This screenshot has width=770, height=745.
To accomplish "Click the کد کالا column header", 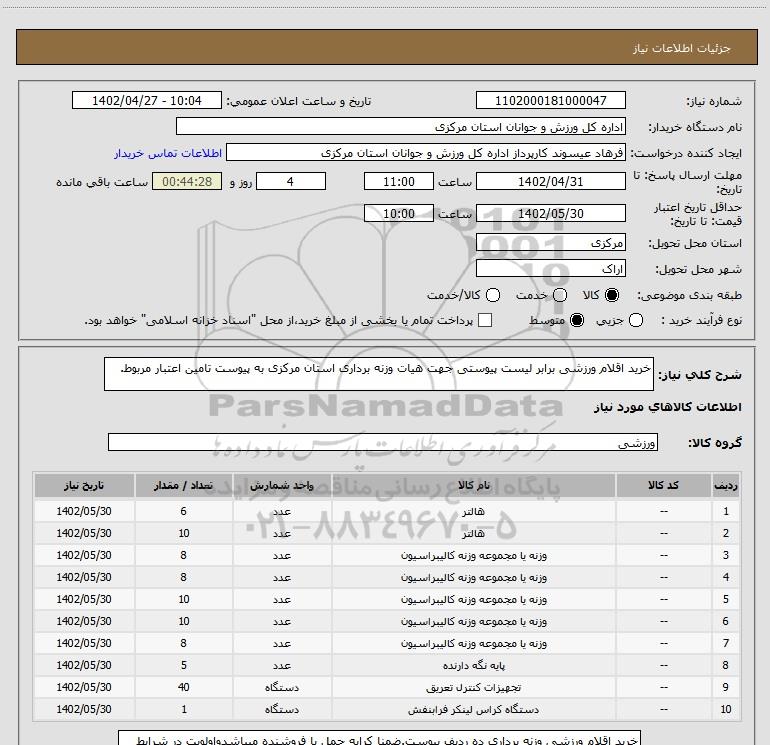I will point(663,485).
